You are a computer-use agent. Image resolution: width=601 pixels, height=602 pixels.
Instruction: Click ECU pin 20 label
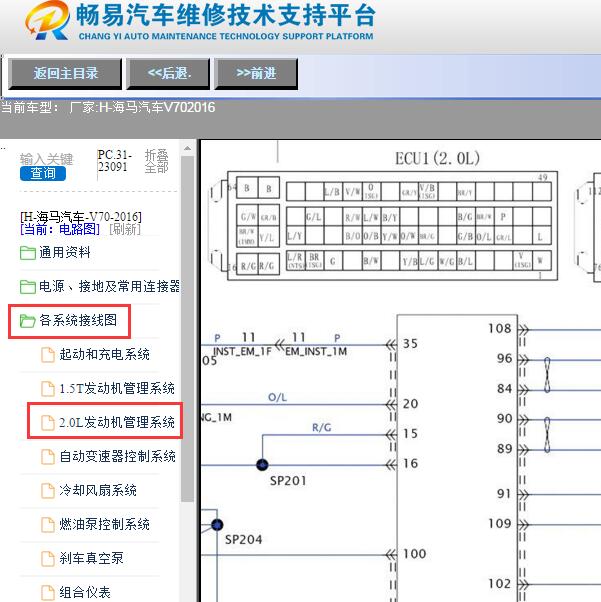(x=410, y=404)
